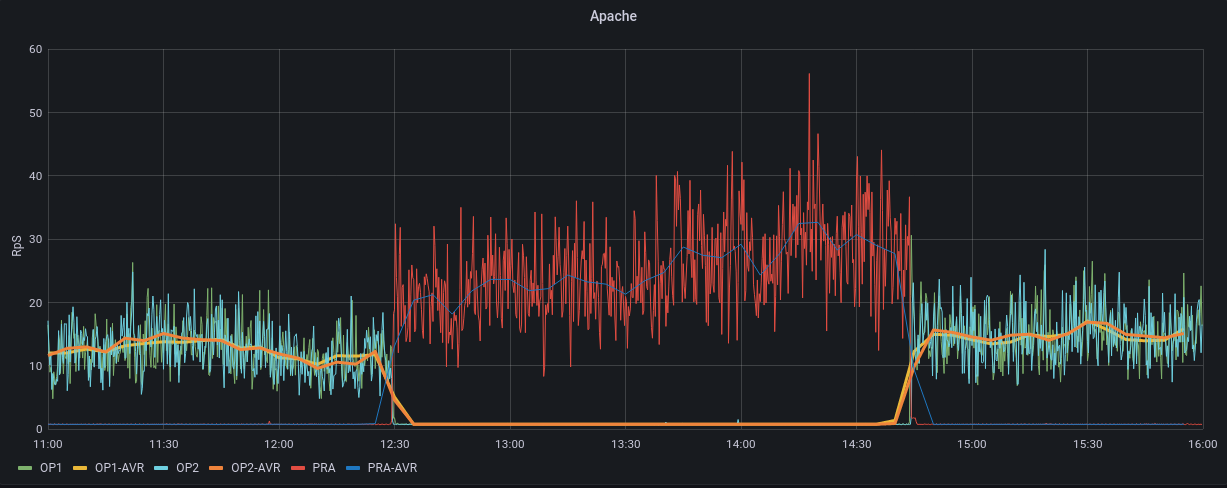The width and height of the screenshot is (1227, 488).
Task: Click the RpS y-axis title
Action: pyautogui.click(x=17, y=244)
